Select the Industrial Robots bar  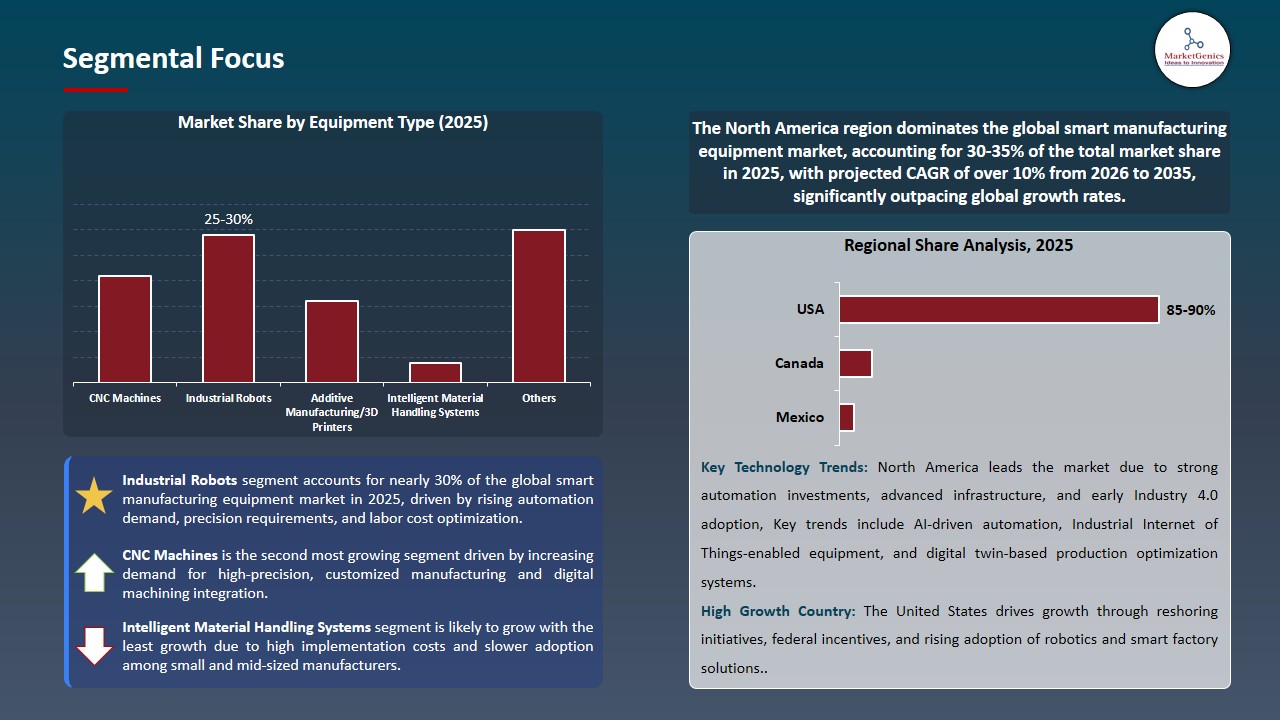click(x=228, y=308)
